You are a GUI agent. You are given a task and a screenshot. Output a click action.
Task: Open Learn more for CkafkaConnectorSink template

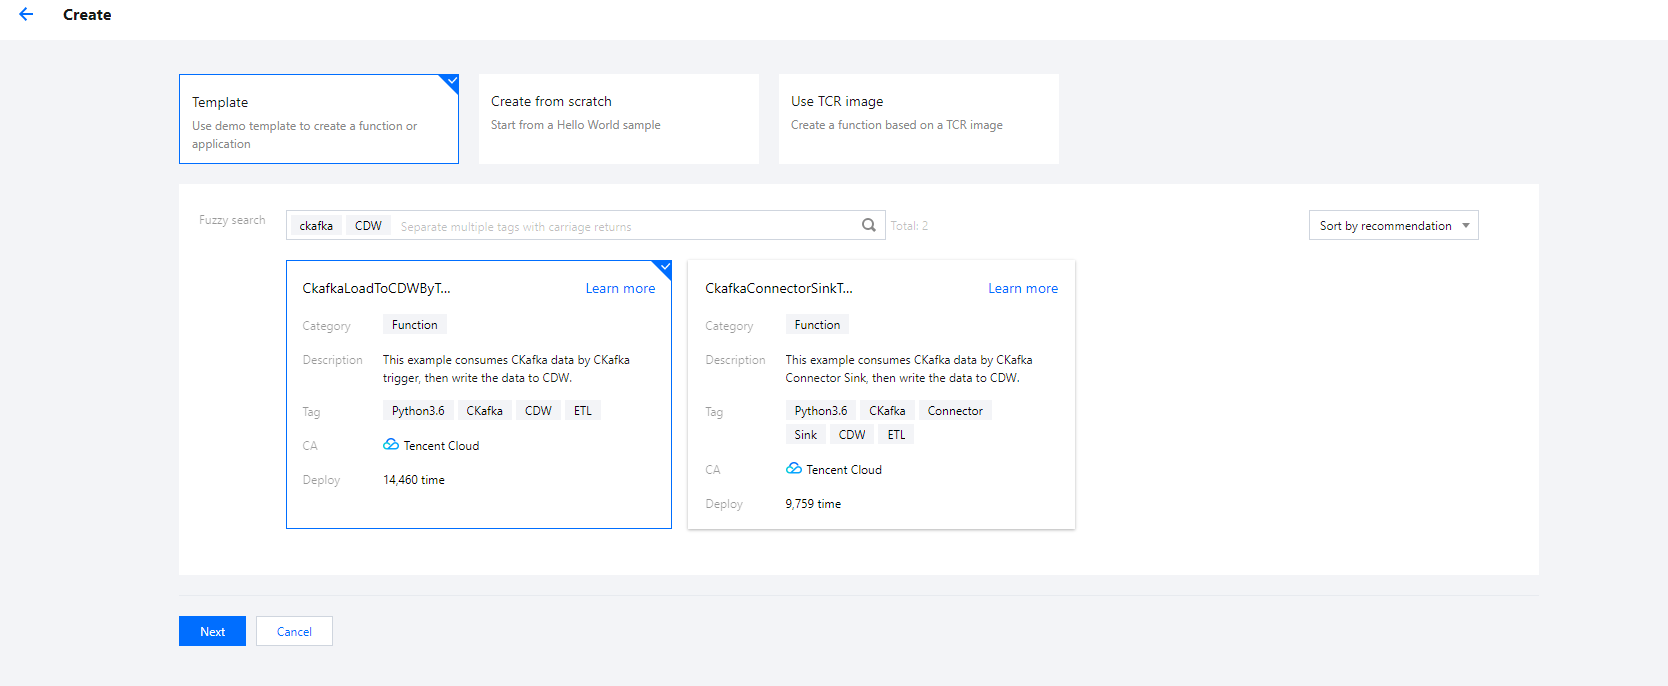coord(1022,289)
